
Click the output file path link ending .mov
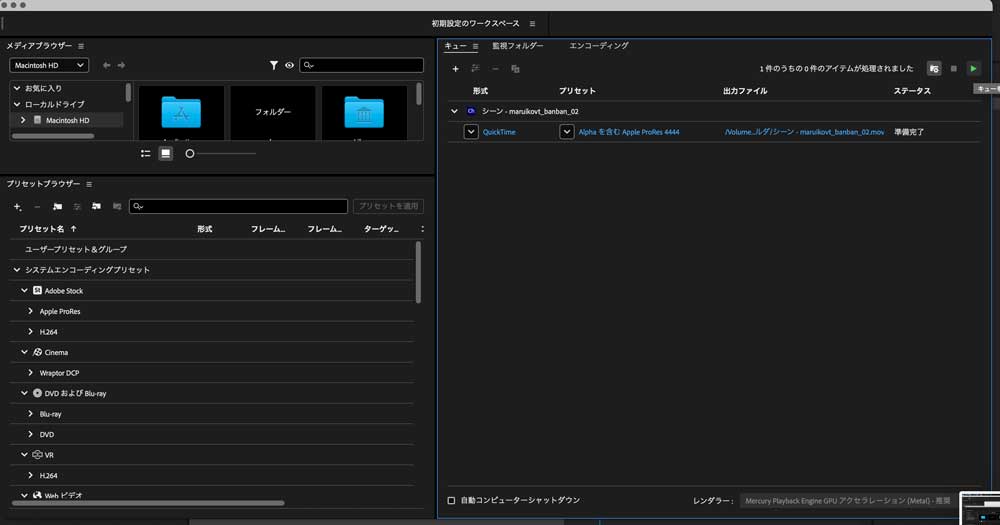click(x=804, y=132)
